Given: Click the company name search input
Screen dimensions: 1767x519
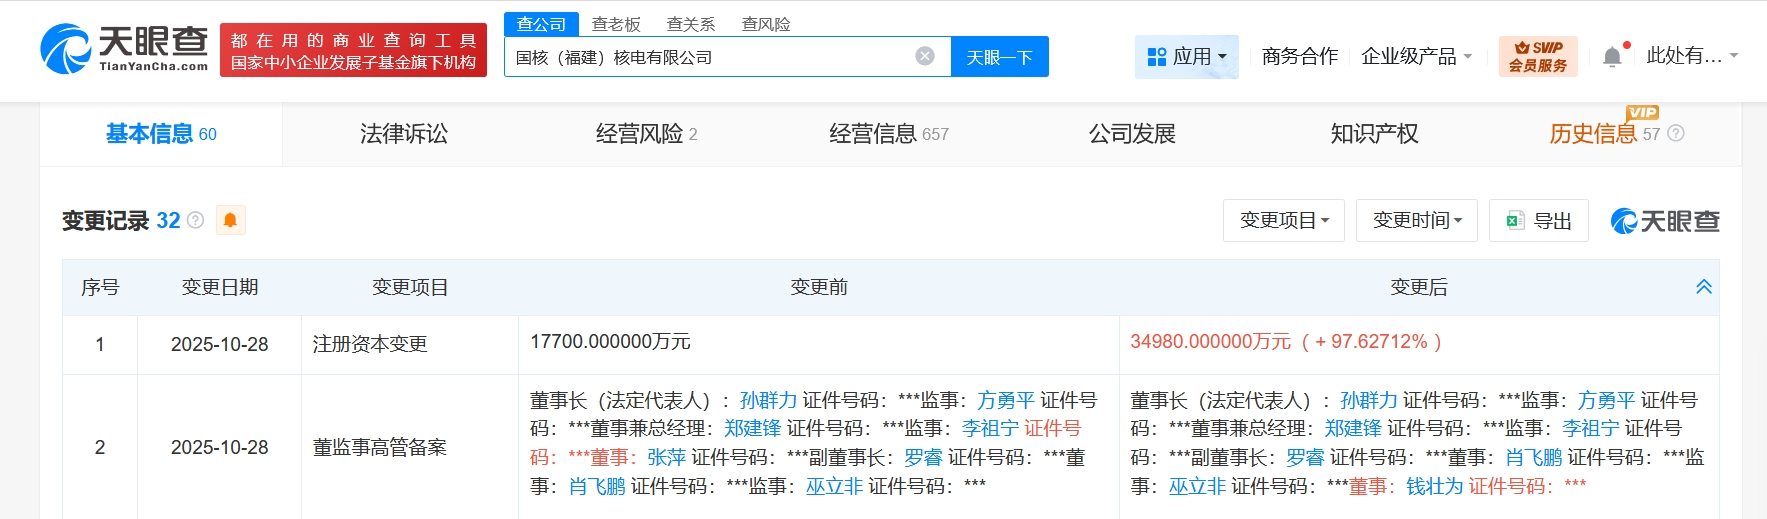Looking at the screenshot, I should pos(708,57).
